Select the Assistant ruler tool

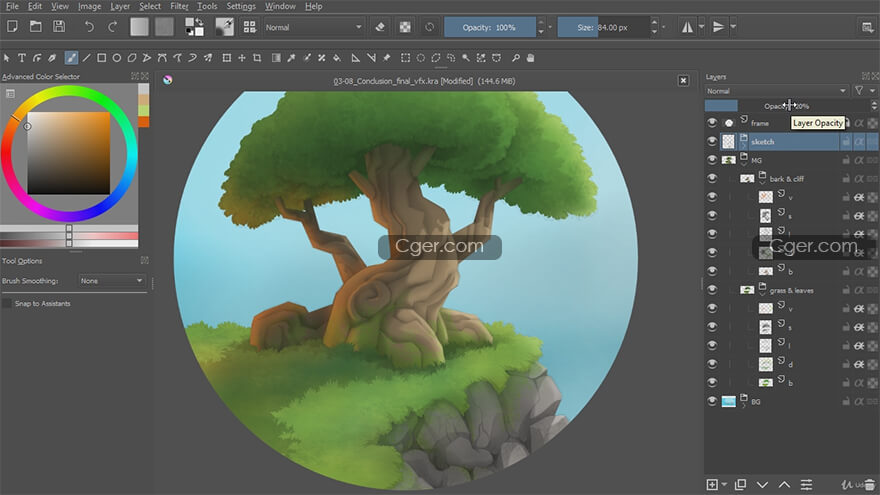click(355, 58)
